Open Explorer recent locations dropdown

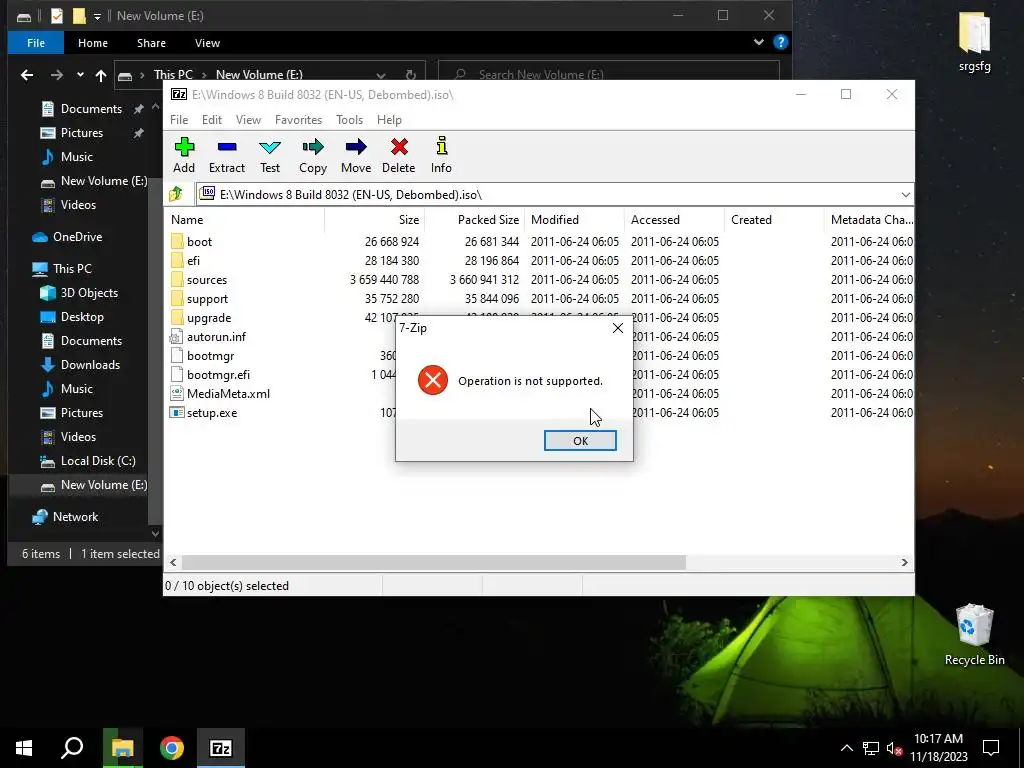[80, 75]
